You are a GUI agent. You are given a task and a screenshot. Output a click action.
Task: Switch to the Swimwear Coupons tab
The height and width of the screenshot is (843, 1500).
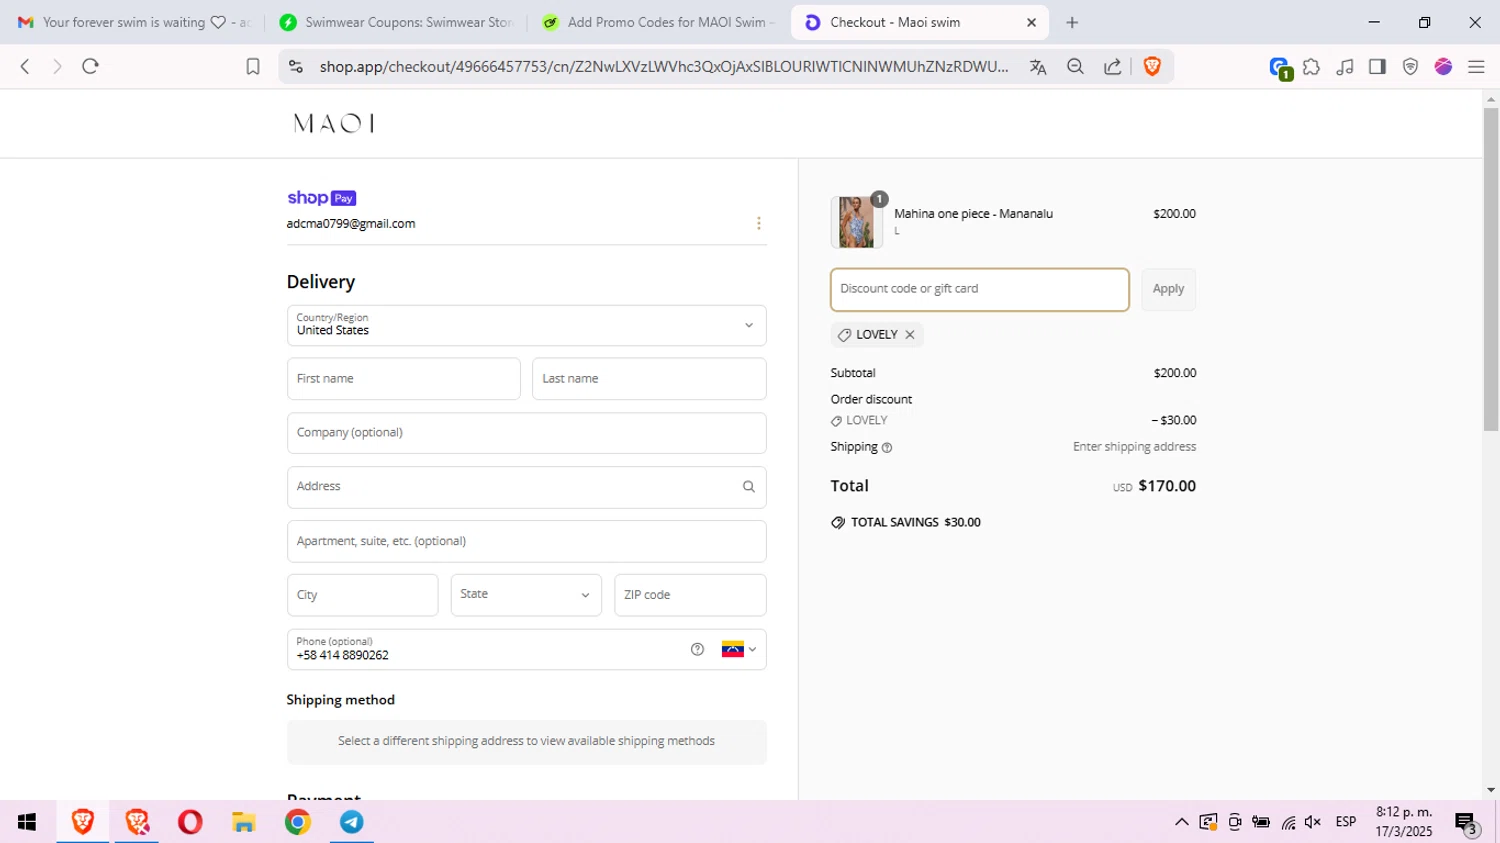click(396, 22)
